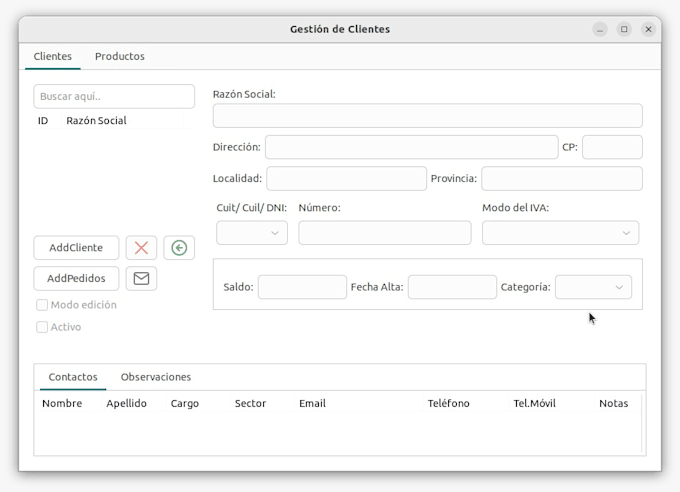The height and width of the screenshot is (492, 680).
Task: Focus the Razón Social input field
Action: 428,116
